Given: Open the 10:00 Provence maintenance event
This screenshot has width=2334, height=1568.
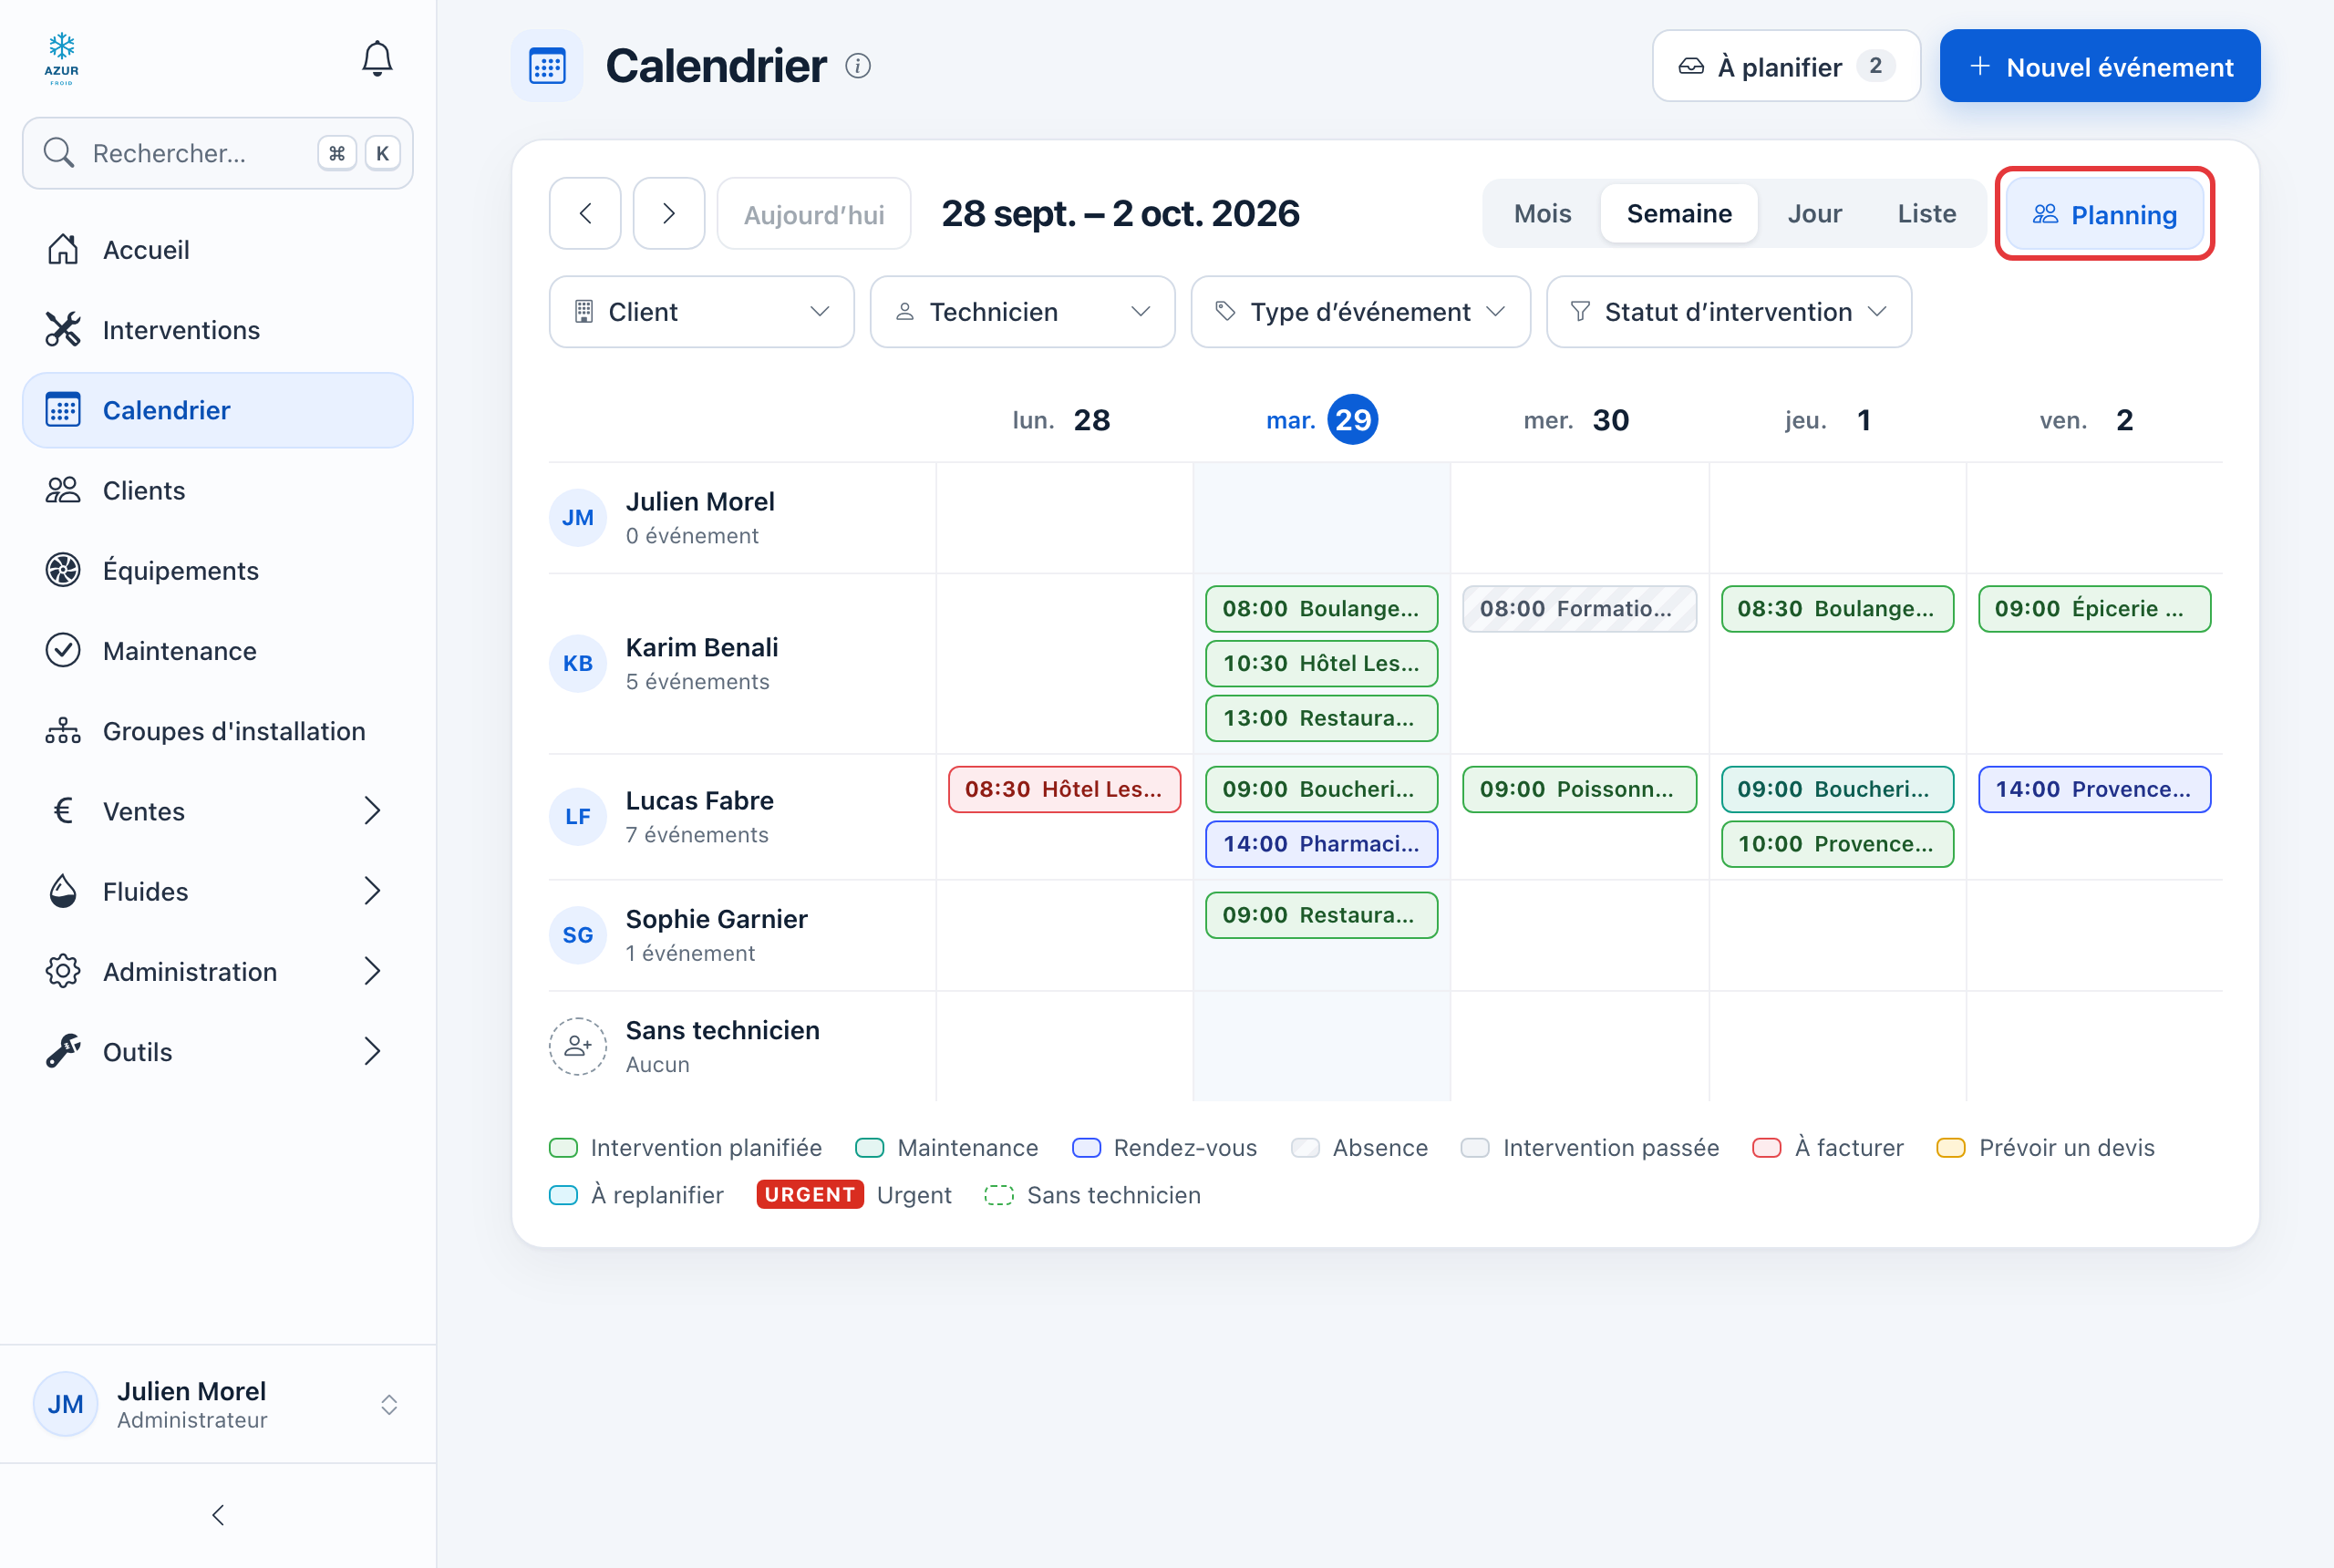Looking at the screenshot, I should click(x=1837, y=843).
